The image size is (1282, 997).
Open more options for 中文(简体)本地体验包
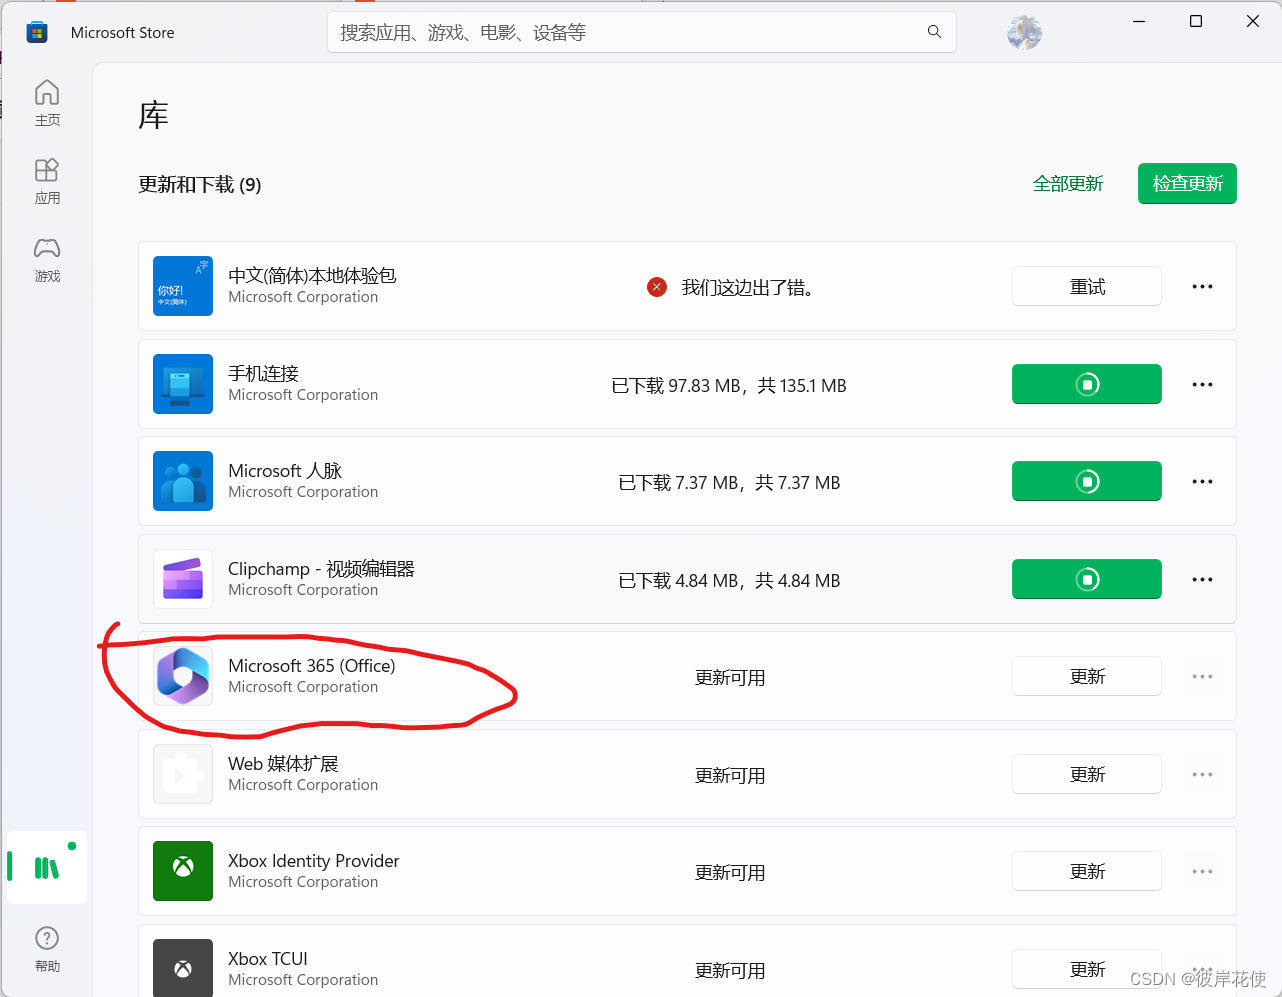1202,287
